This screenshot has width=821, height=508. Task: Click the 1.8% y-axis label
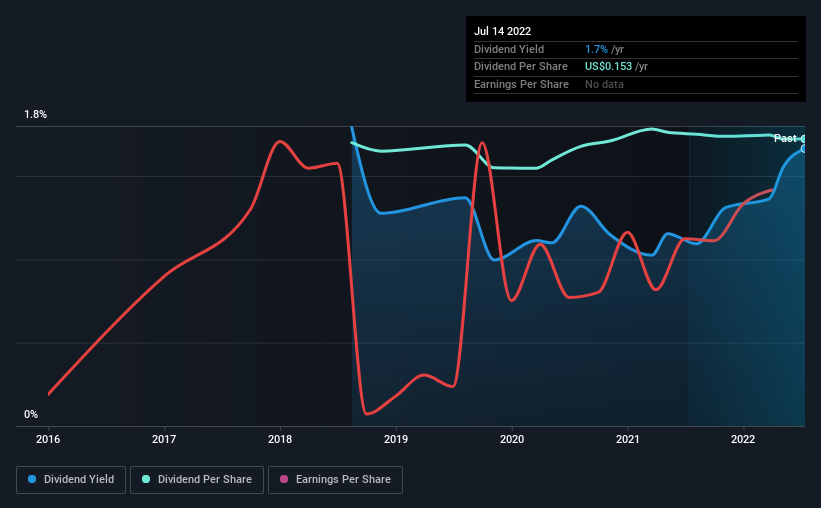coord(36,115)
